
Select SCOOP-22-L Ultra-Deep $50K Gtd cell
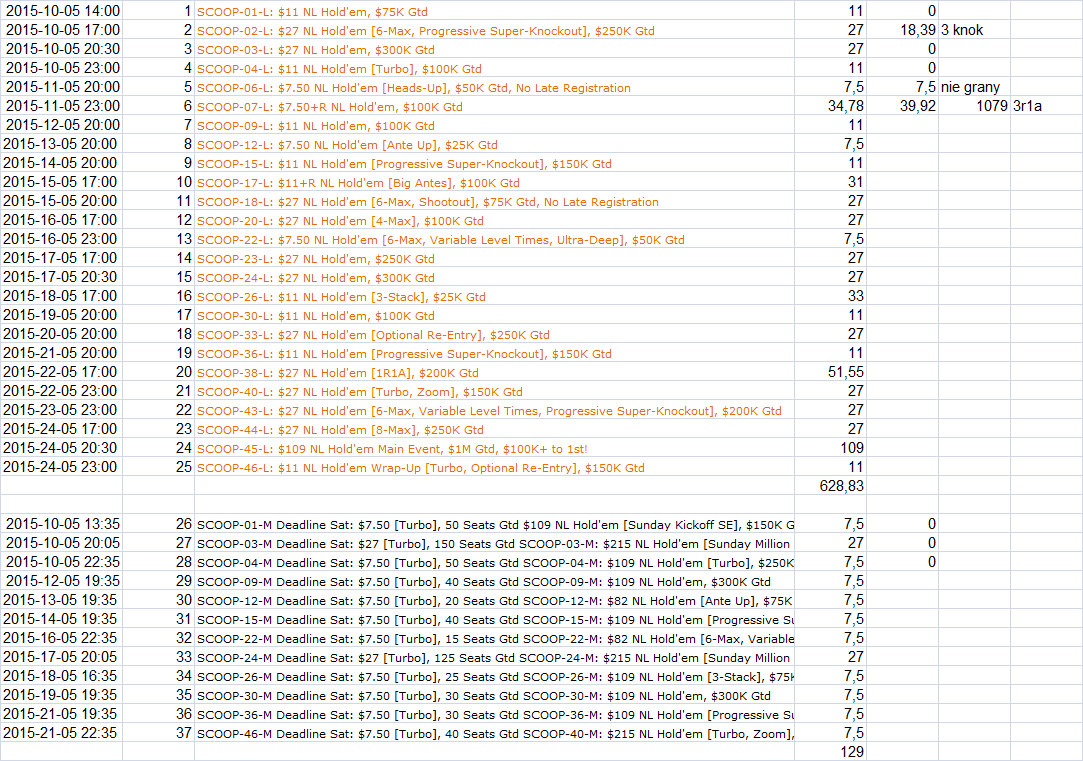tap(494, 239)
